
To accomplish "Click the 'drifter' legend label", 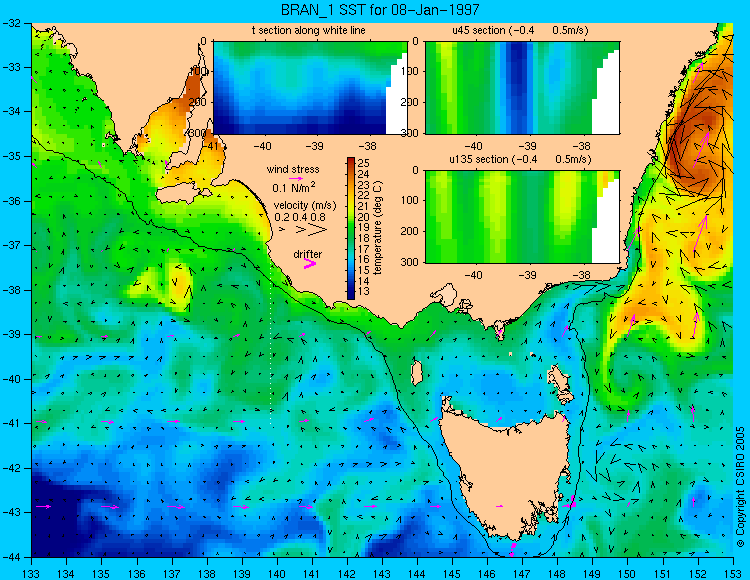I will tap(308, 254).
